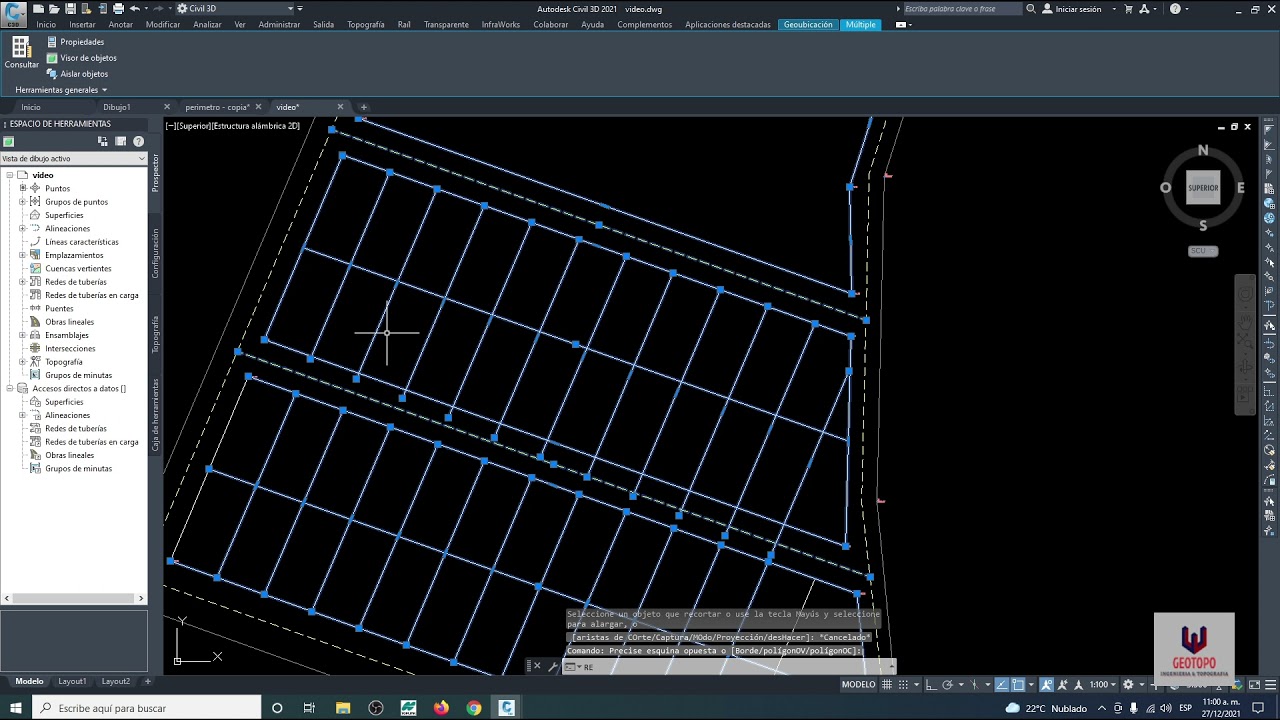Image resolution: width=1280 pixels, height=720 pixels.
Task: Switch to the Geoubicación ribbon tab
Action: pyautogui.click(x=808, y=24)
